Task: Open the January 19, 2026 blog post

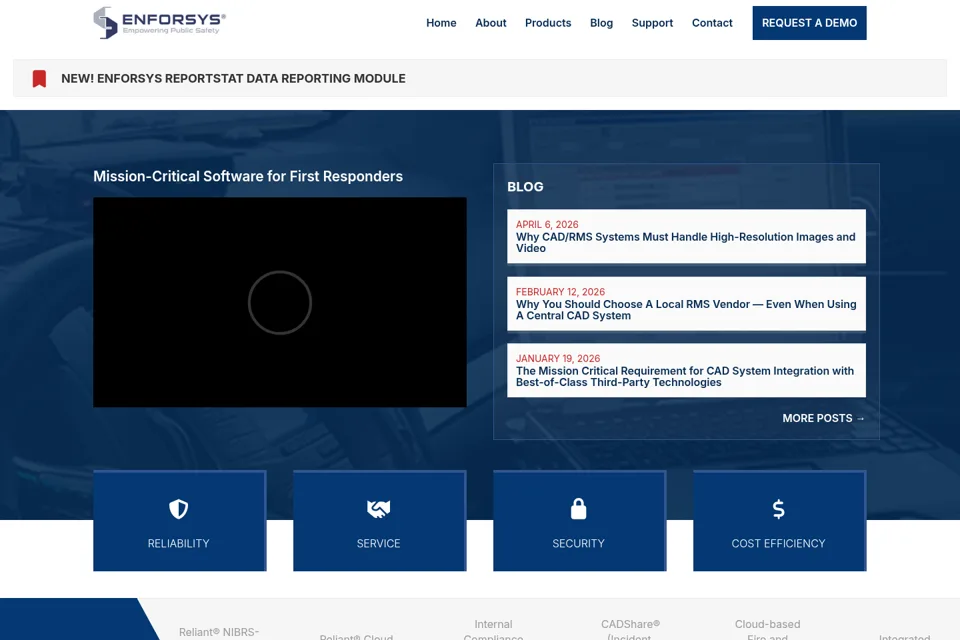Action: [686, 371]
